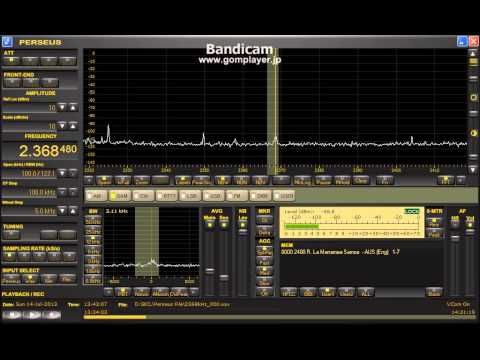This screenshot has width=480, height=360.
Task: Click the Clear button in spectrum toolbar
Action: point(361,180)
